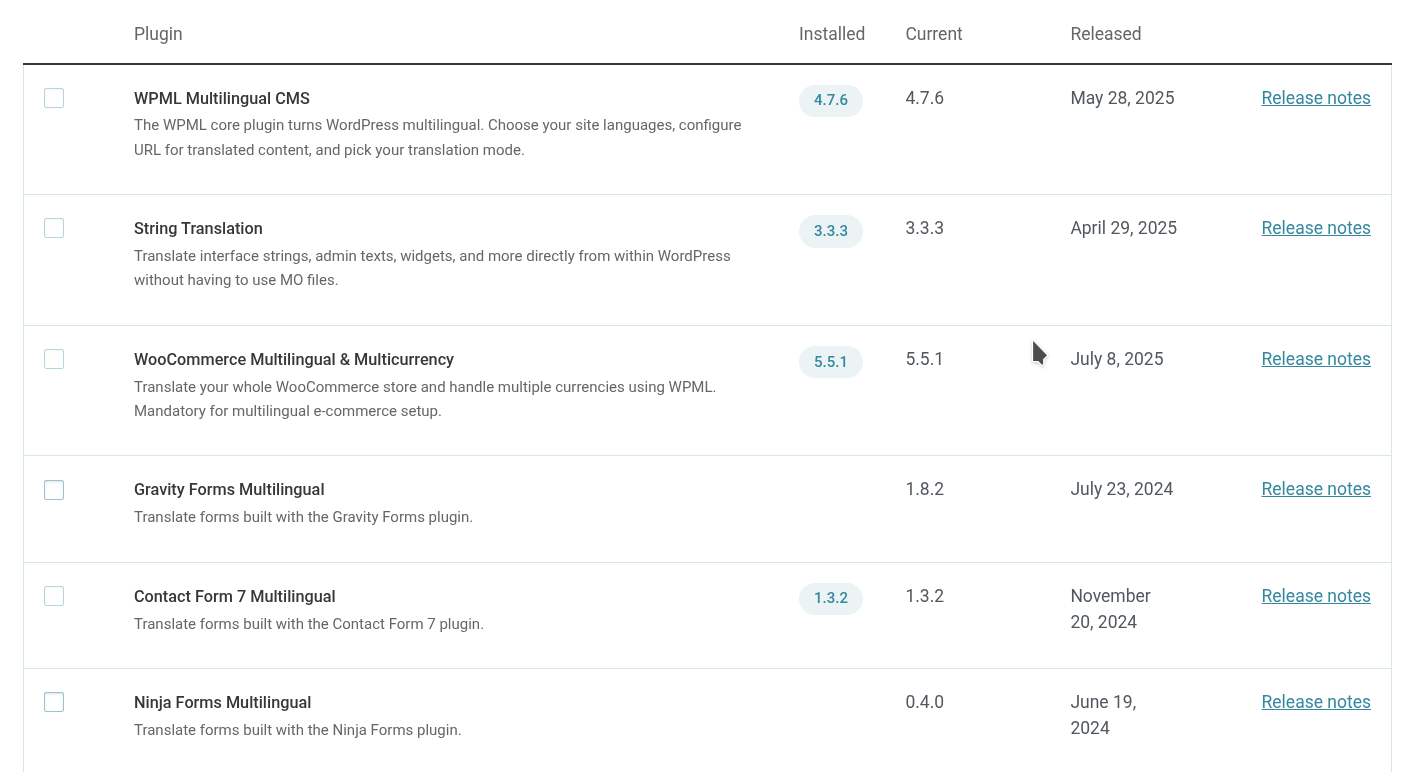Click the Plugin column header
This screenshot has width=1412, height=772.
(158, 34)
